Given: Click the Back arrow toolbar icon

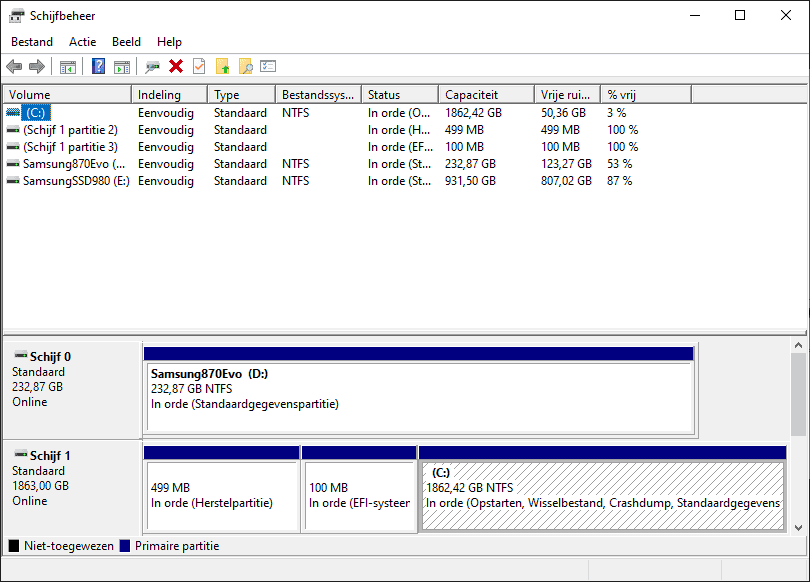Looking at the screenshot, I should click(14, 67).
